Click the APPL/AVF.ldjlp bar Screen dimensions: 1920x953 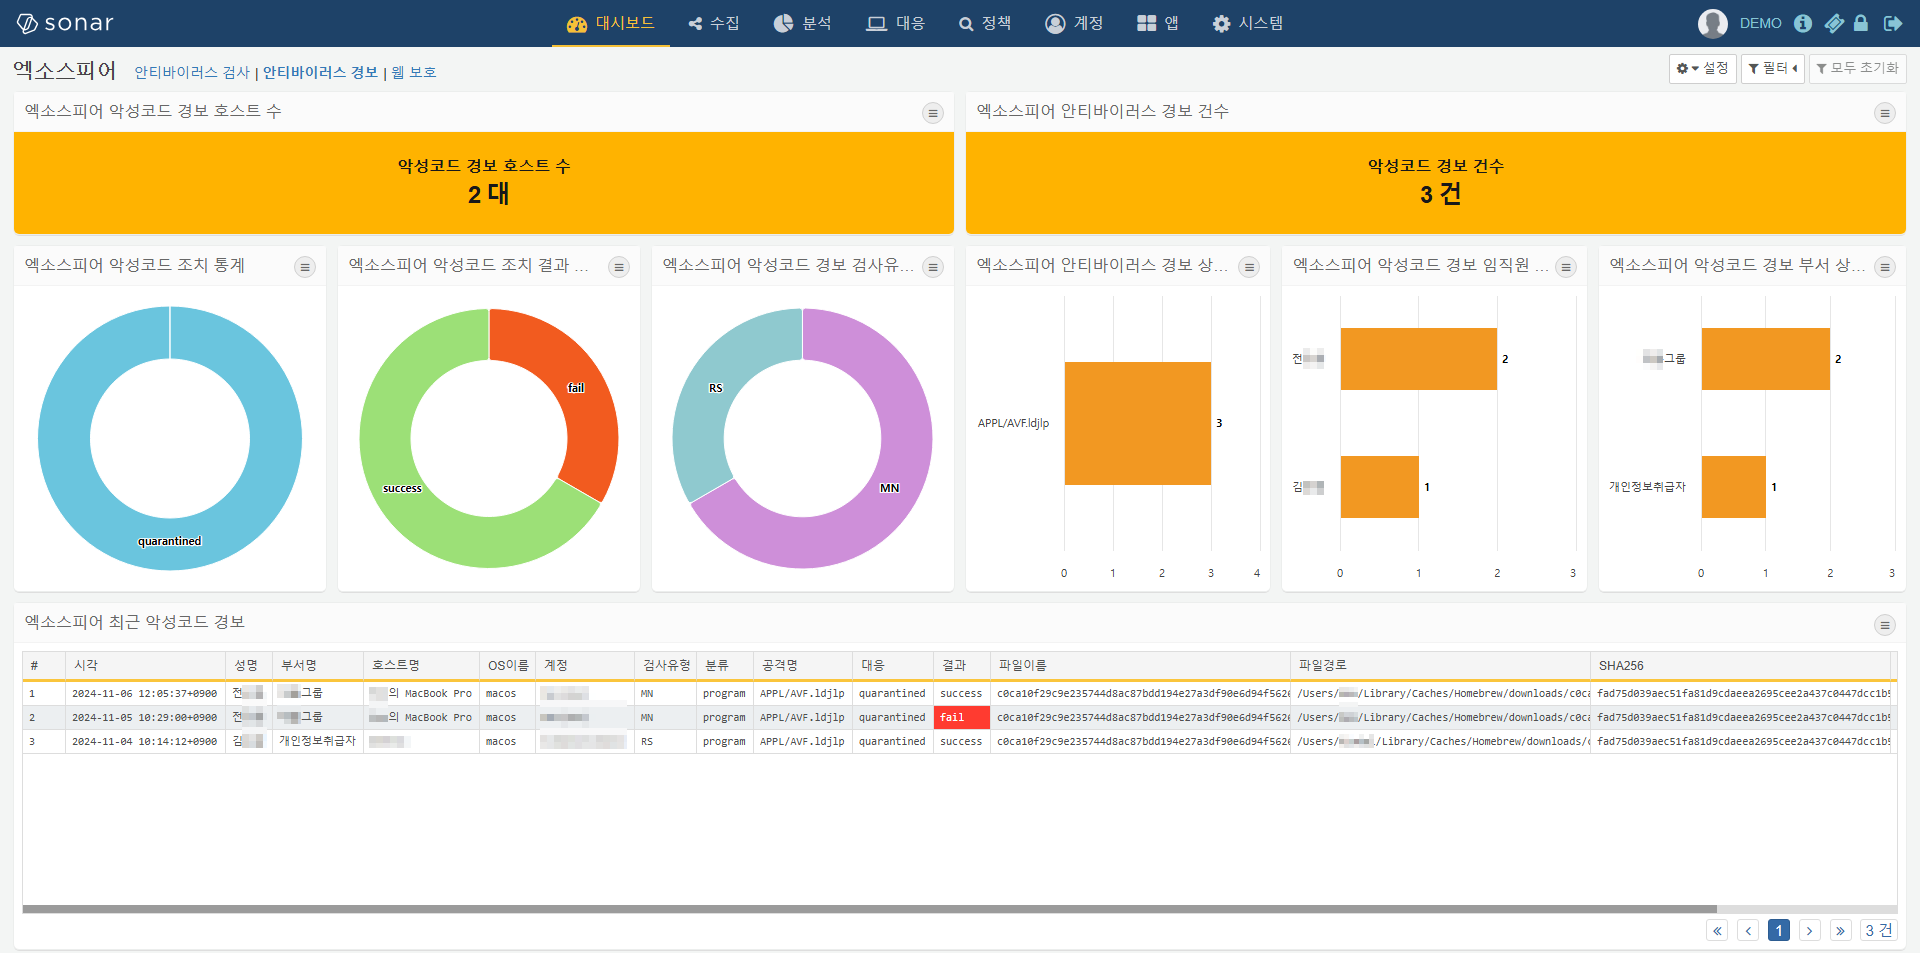coord(1137,423)
